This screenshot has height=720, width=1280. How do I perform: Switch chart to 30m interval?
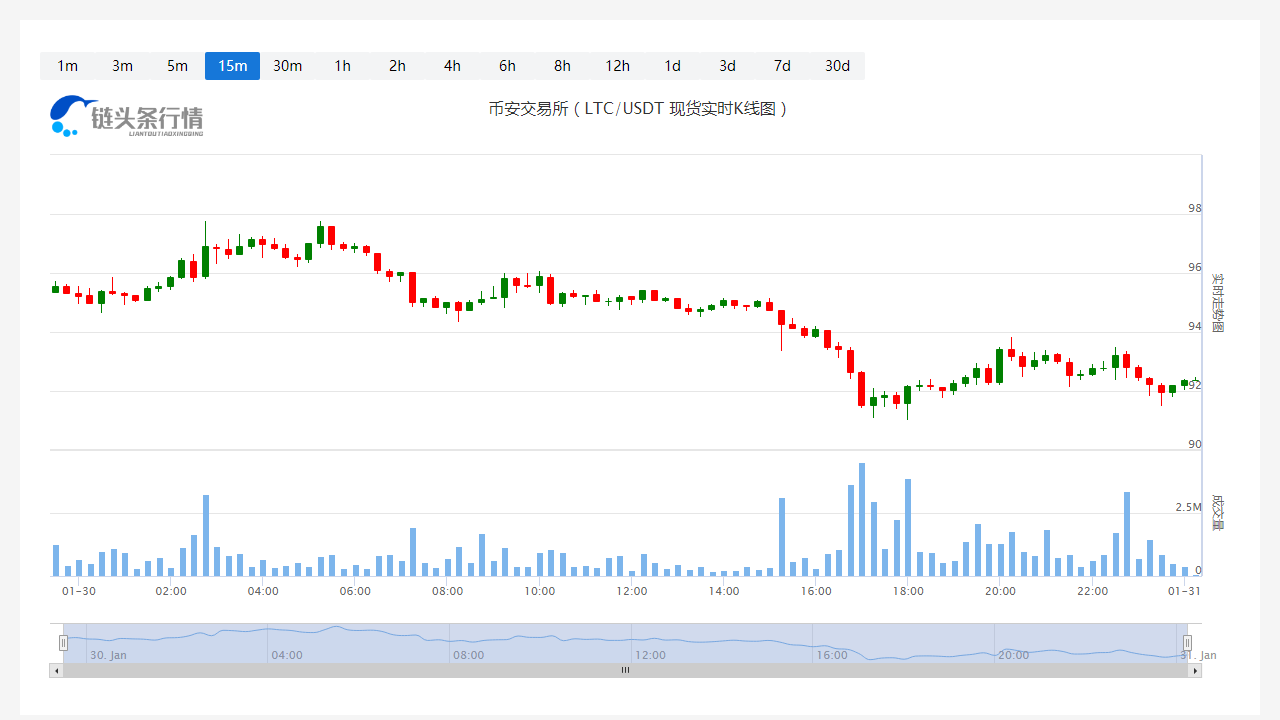click(x=287, y=66)
